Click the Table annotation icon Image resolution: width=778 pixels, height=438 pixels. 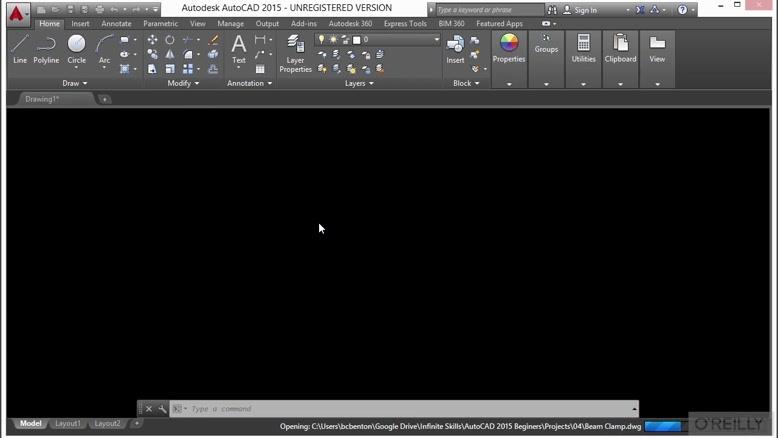pyautogui.click(x=260, y=69)
